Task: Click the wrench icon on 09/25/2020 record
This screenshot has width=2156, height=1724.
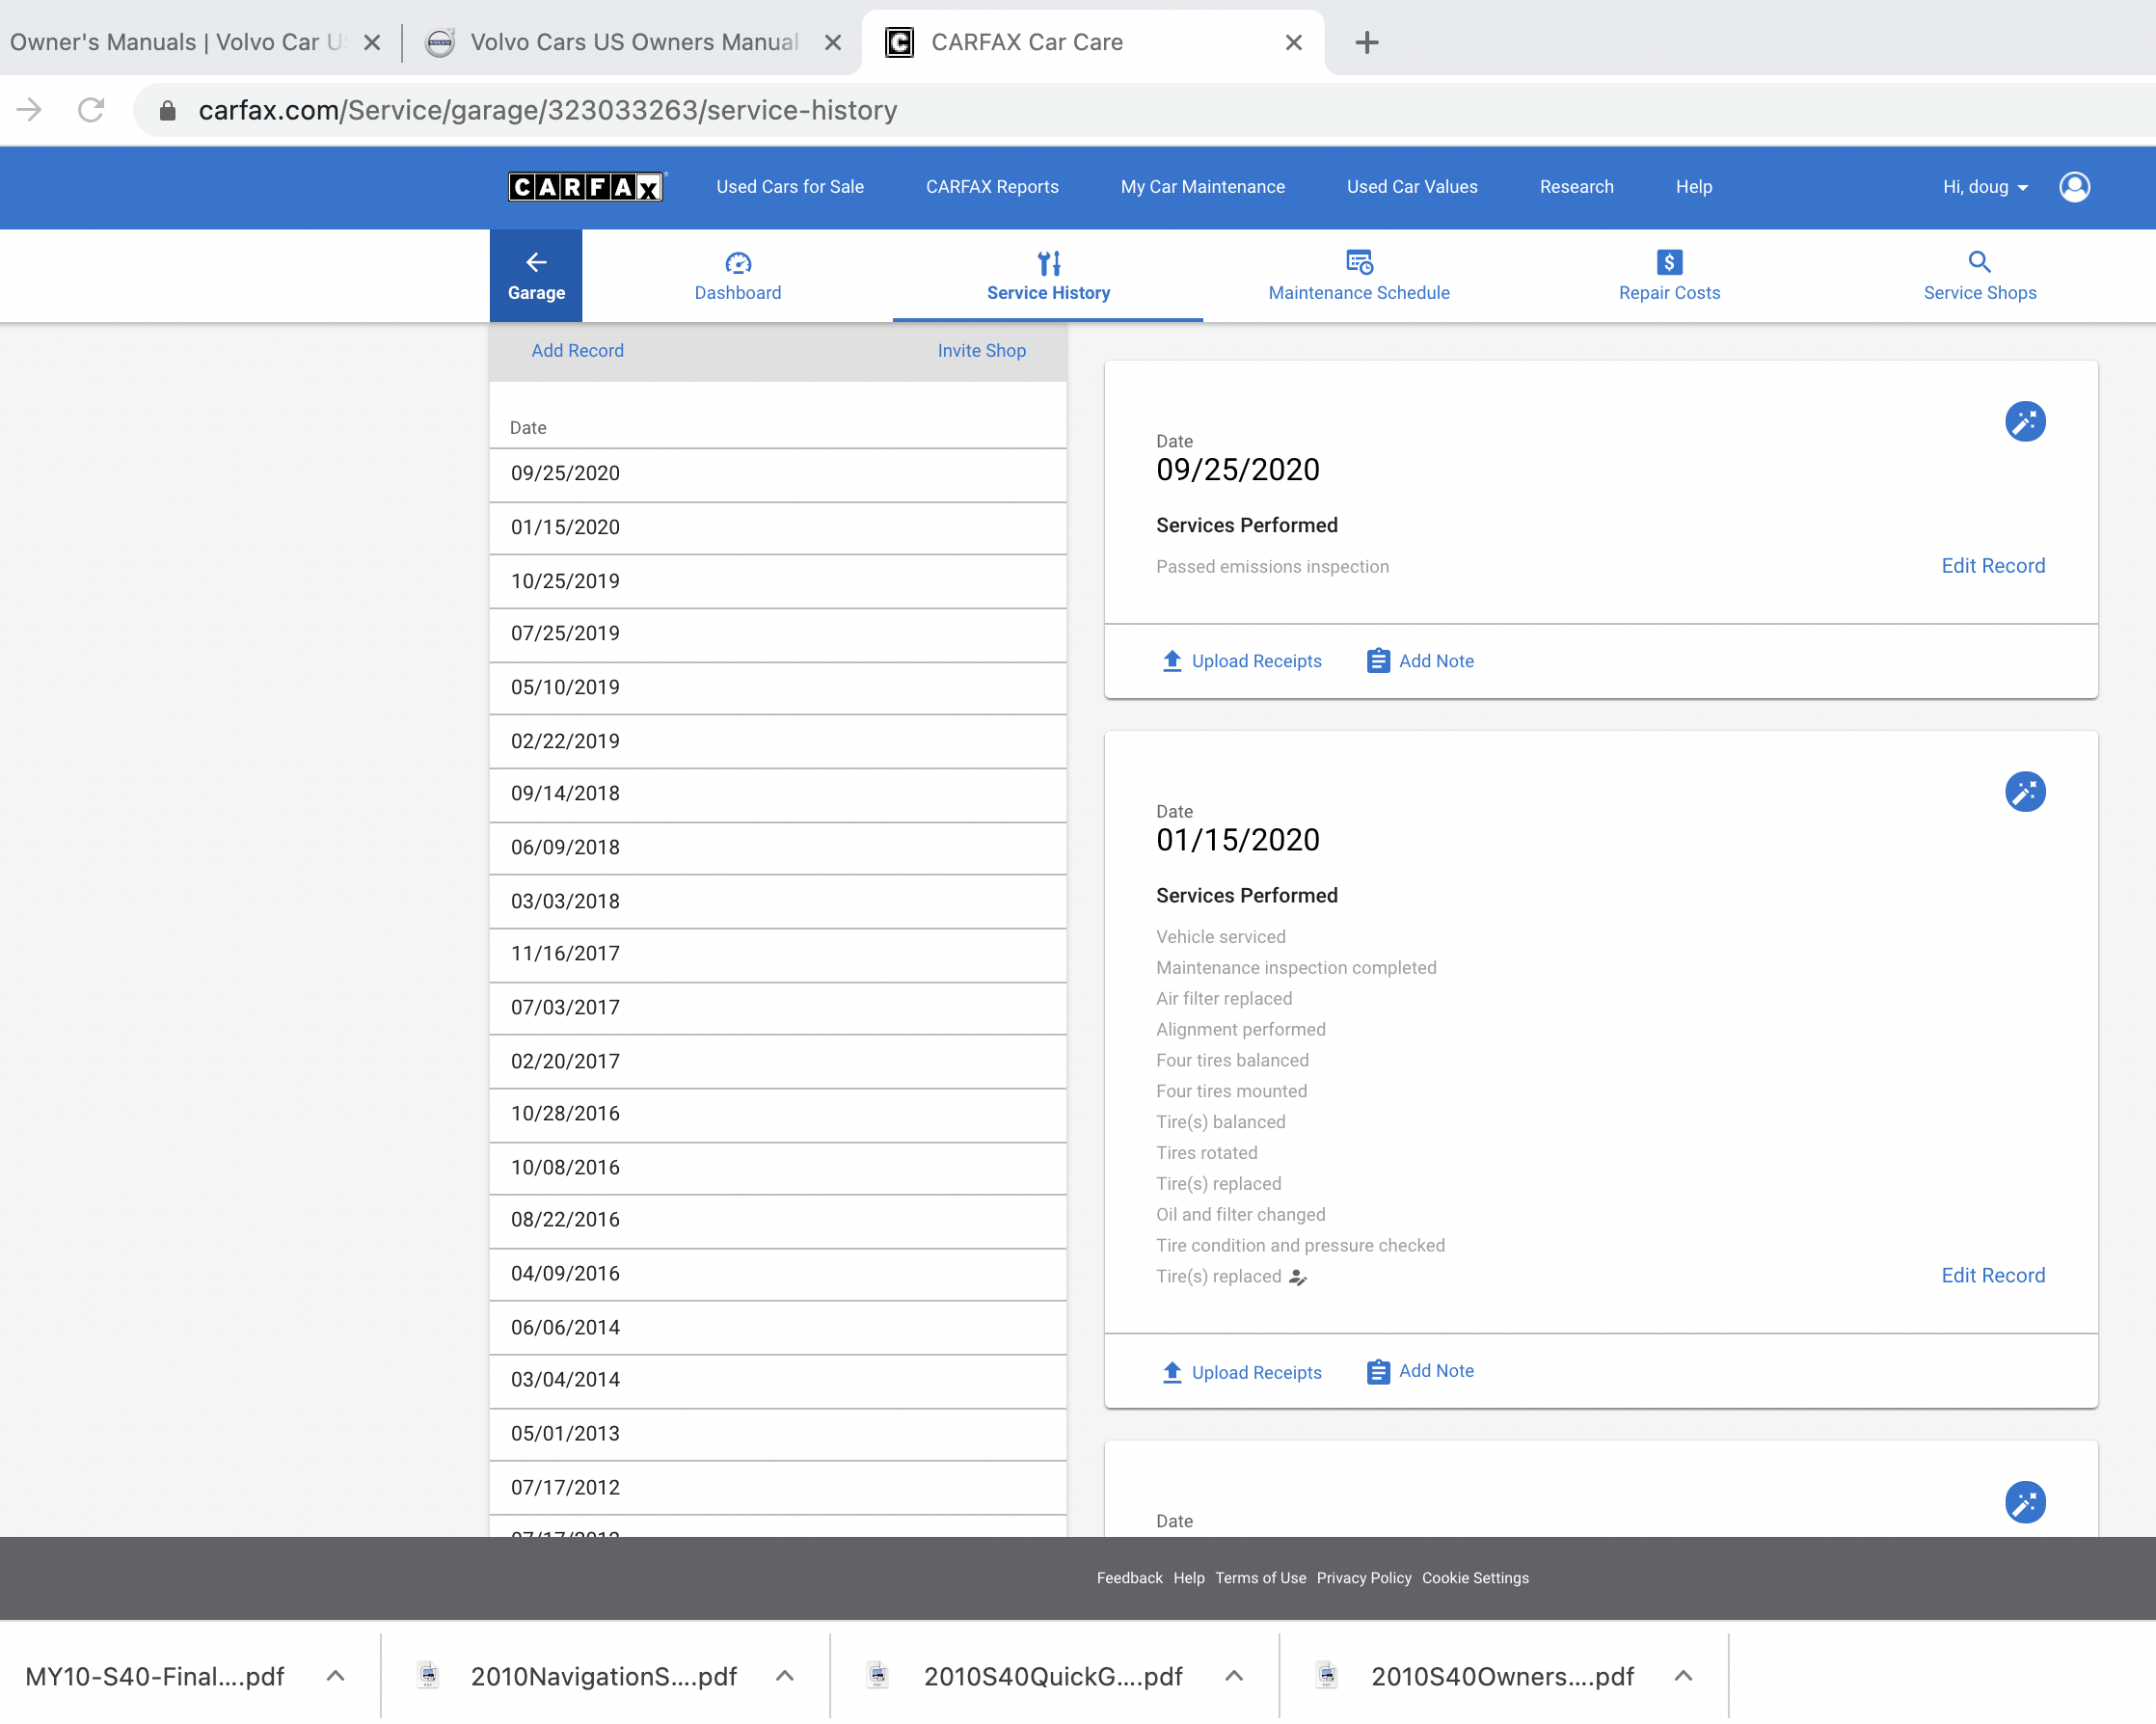Action: click(x=2025, y=422)
